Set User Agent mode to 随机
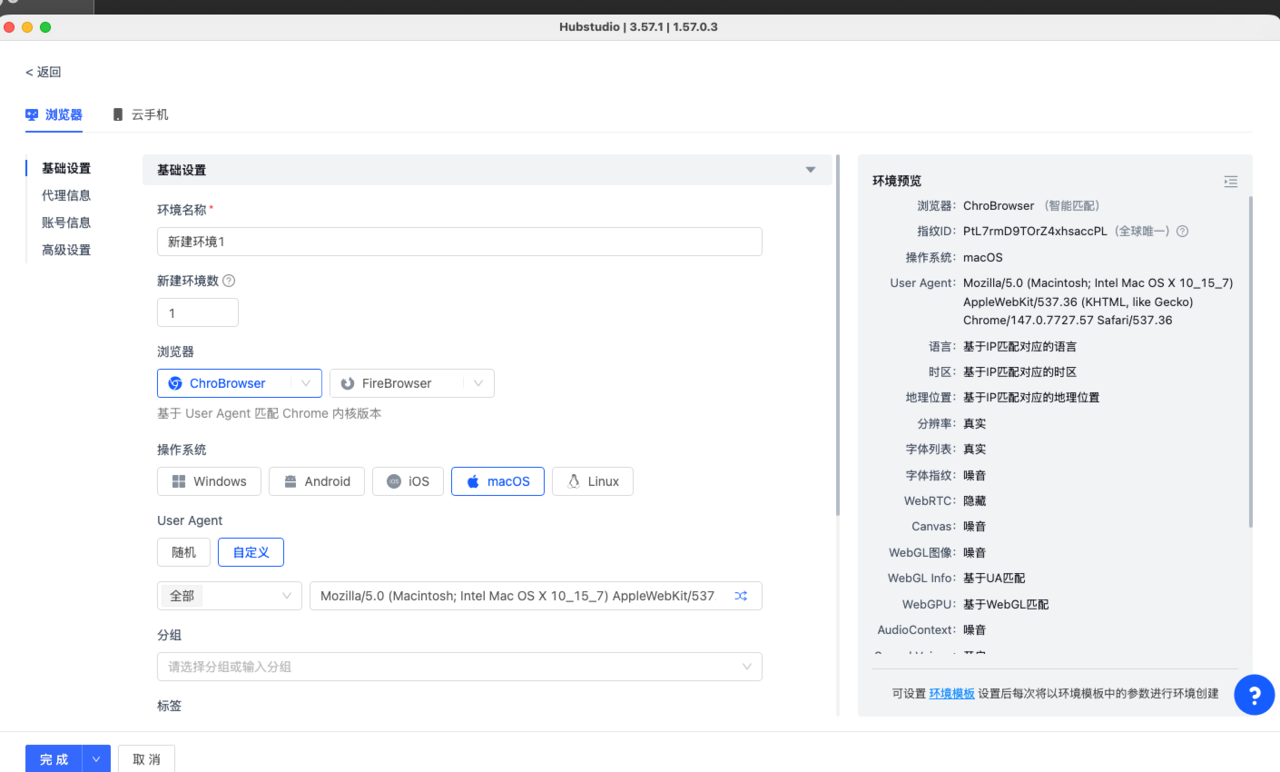 [x=184, y=552]
